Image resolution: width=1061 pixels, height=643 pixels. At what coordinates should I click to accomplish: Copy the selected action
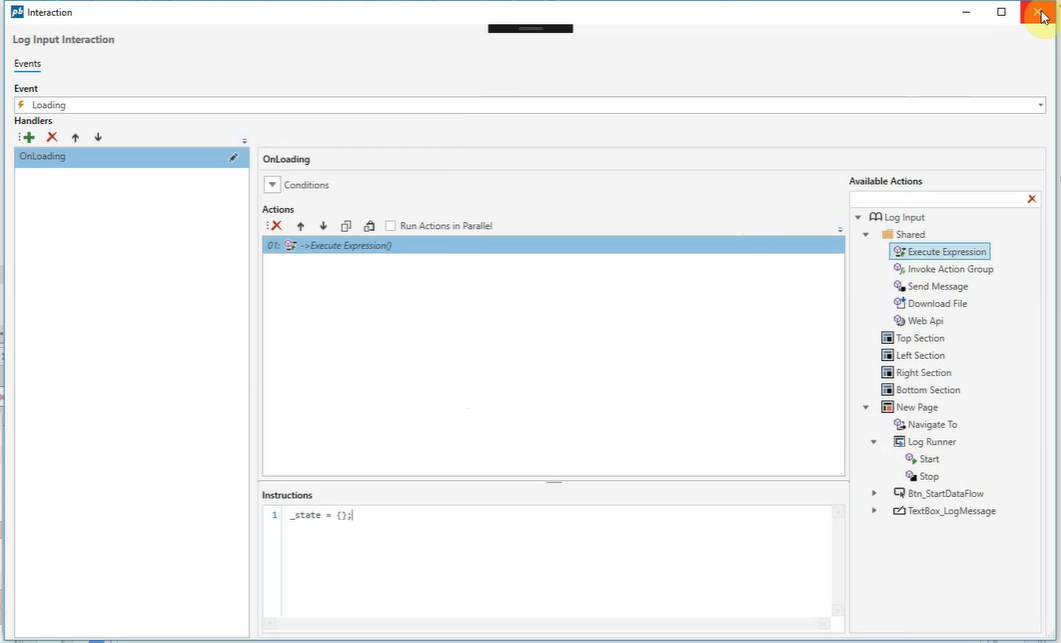[346, 226]
